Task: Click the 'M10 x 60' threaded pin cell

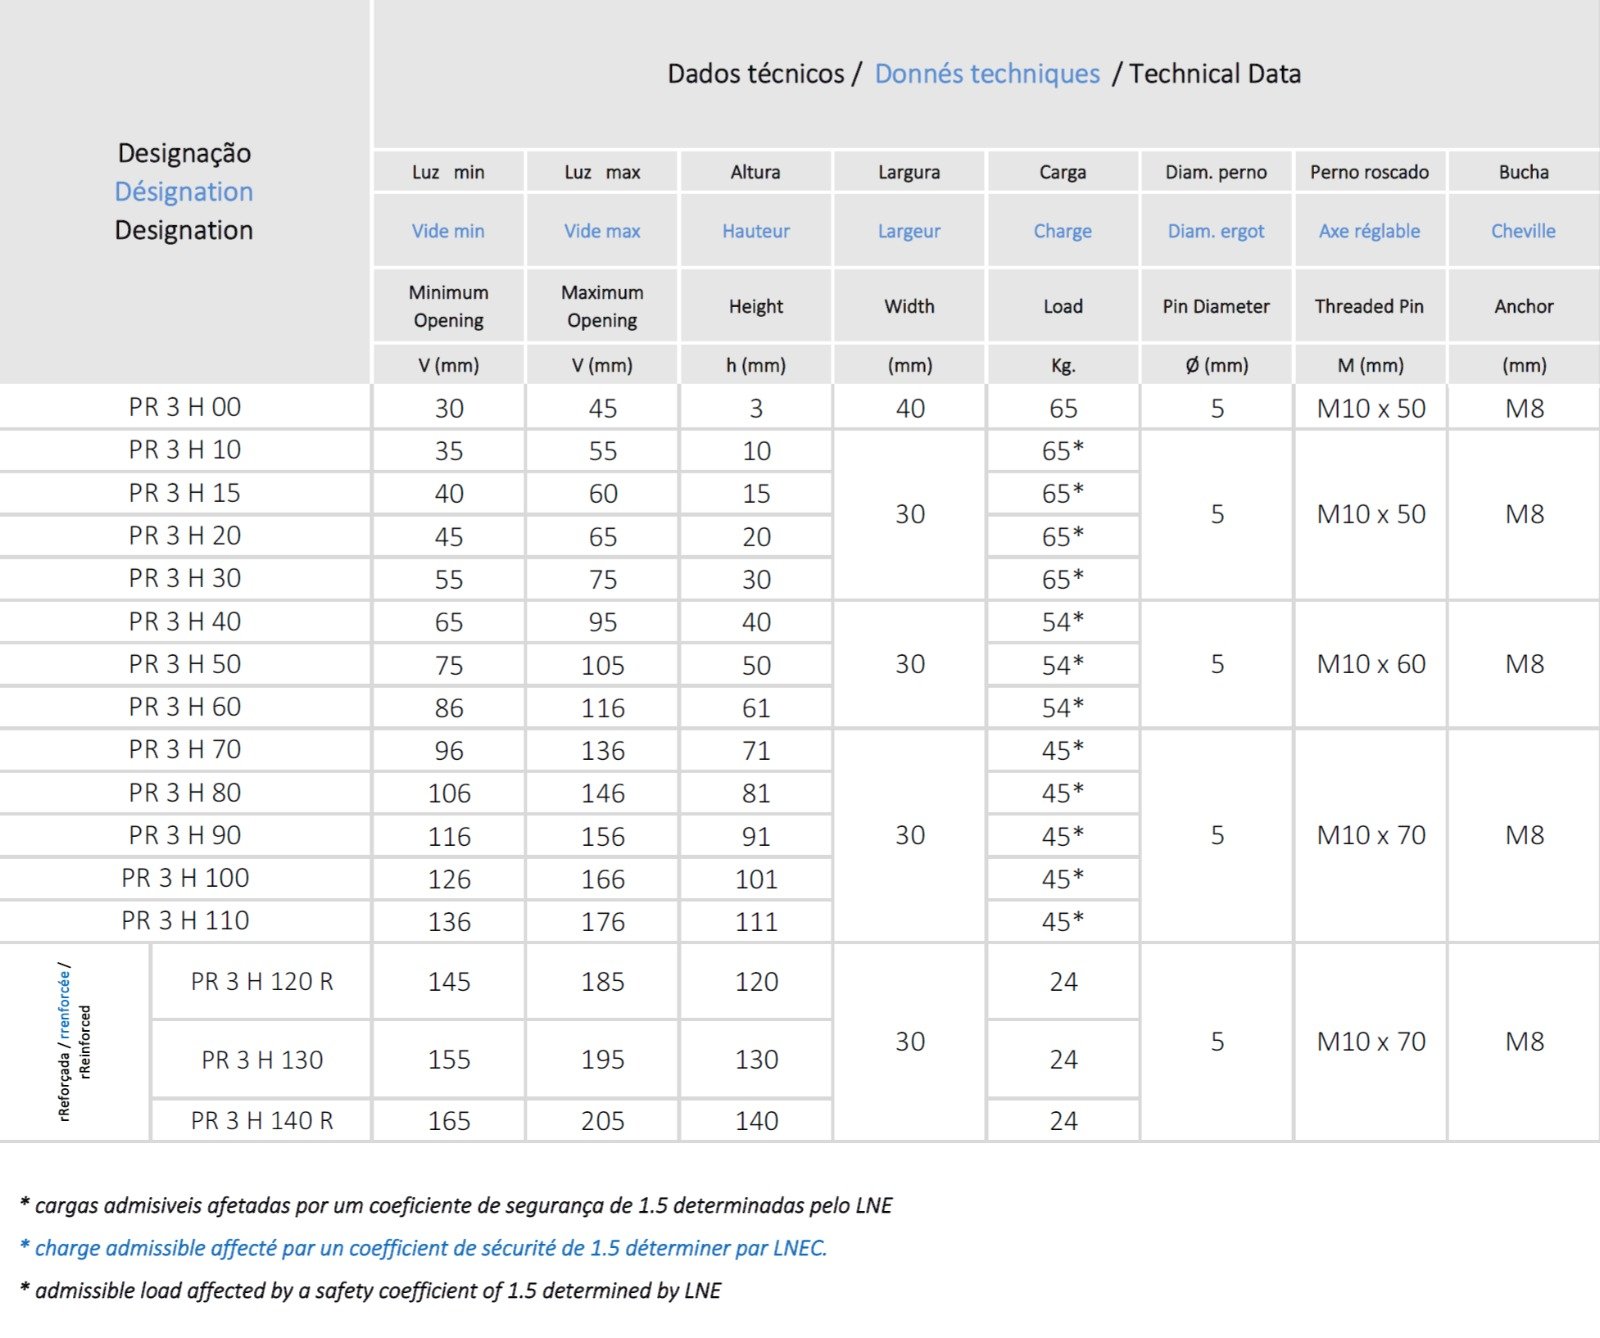Action: pyautogui.click(x=1370, y=664)
